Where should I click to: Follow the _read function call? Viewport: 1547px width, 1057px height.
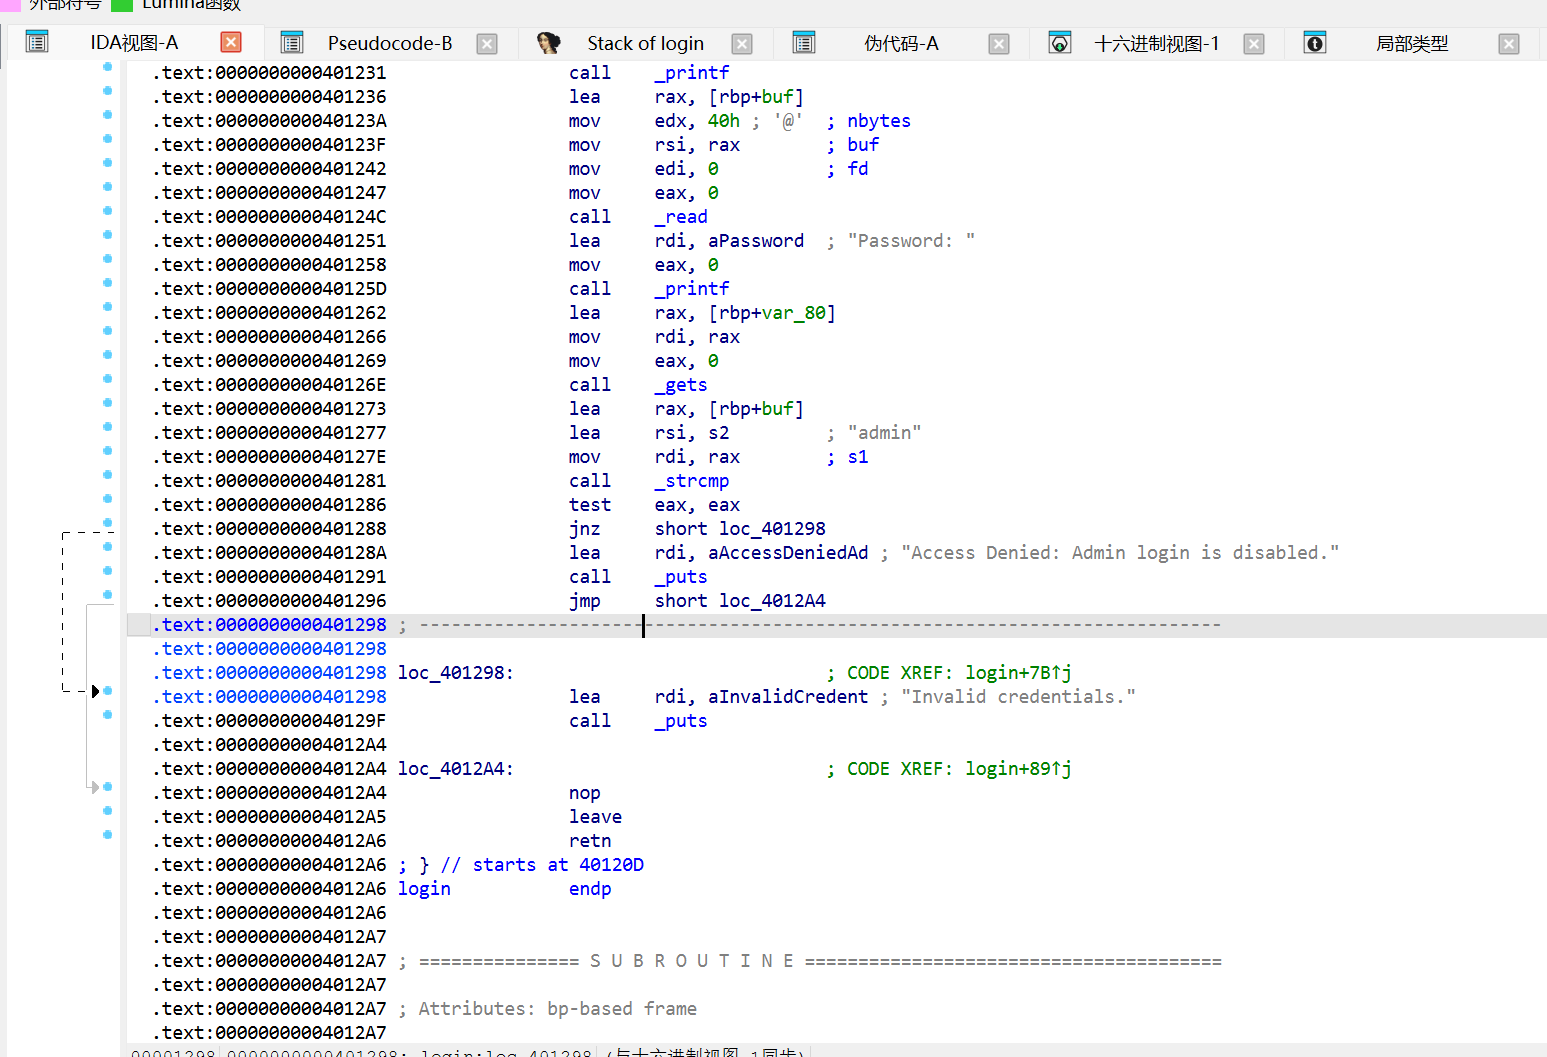click(681, 217)
